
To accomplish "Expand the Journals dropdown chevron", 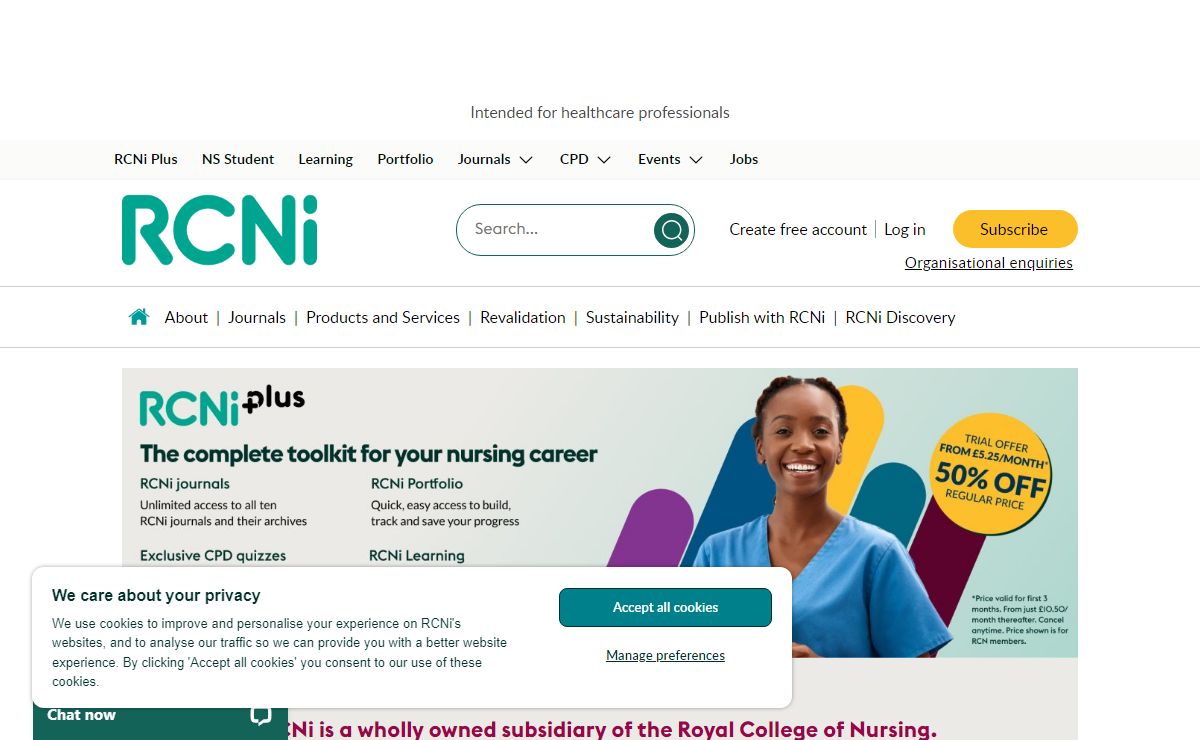I will 526,160.
